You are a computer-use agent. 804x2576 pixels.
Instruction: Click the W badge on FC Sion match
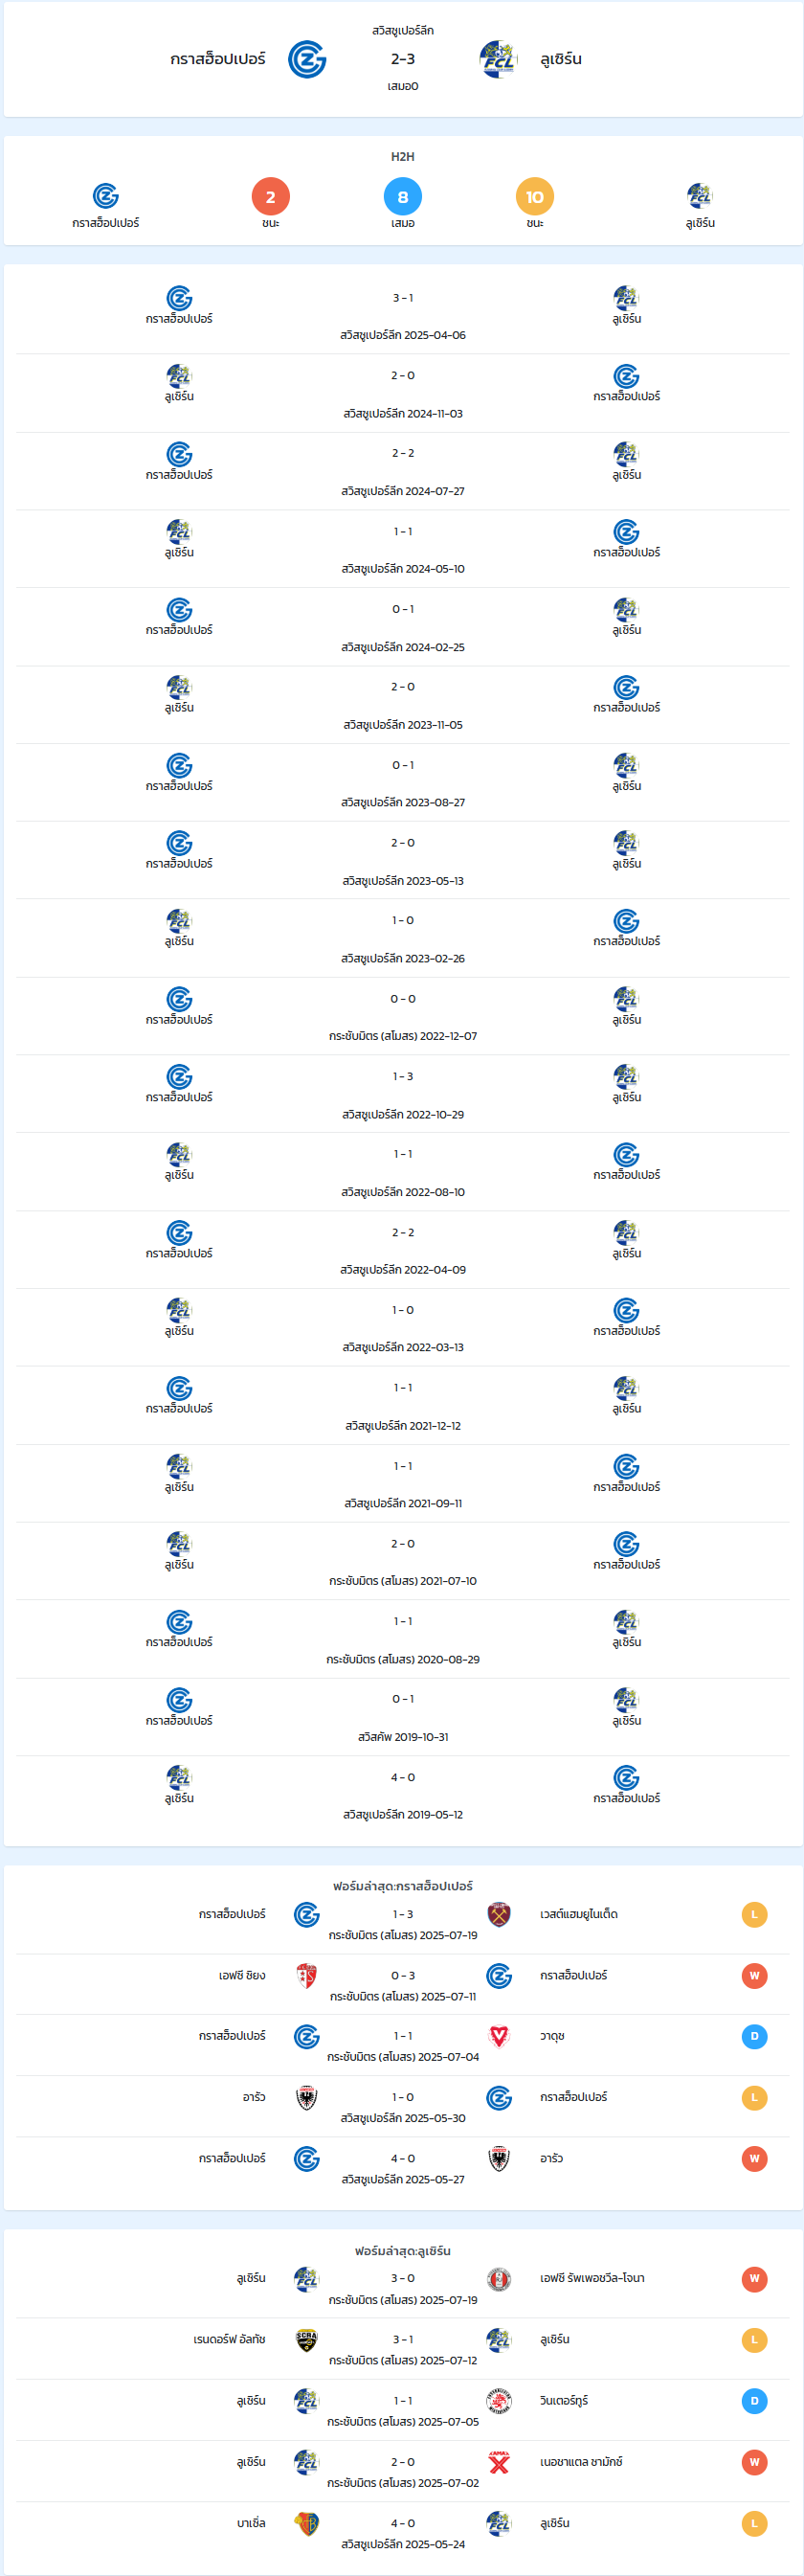click(x=755, y=1975)
